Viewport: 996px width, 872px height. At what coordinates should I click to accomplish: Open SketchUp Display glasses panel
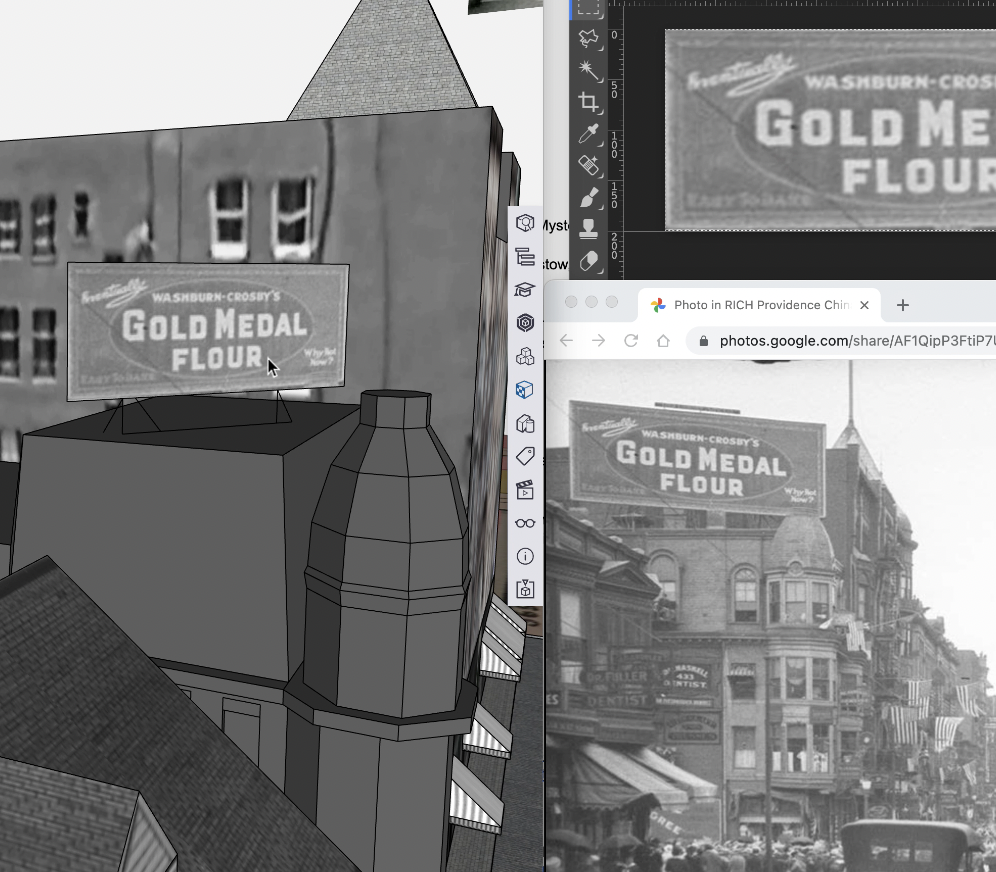pos(525,523)
